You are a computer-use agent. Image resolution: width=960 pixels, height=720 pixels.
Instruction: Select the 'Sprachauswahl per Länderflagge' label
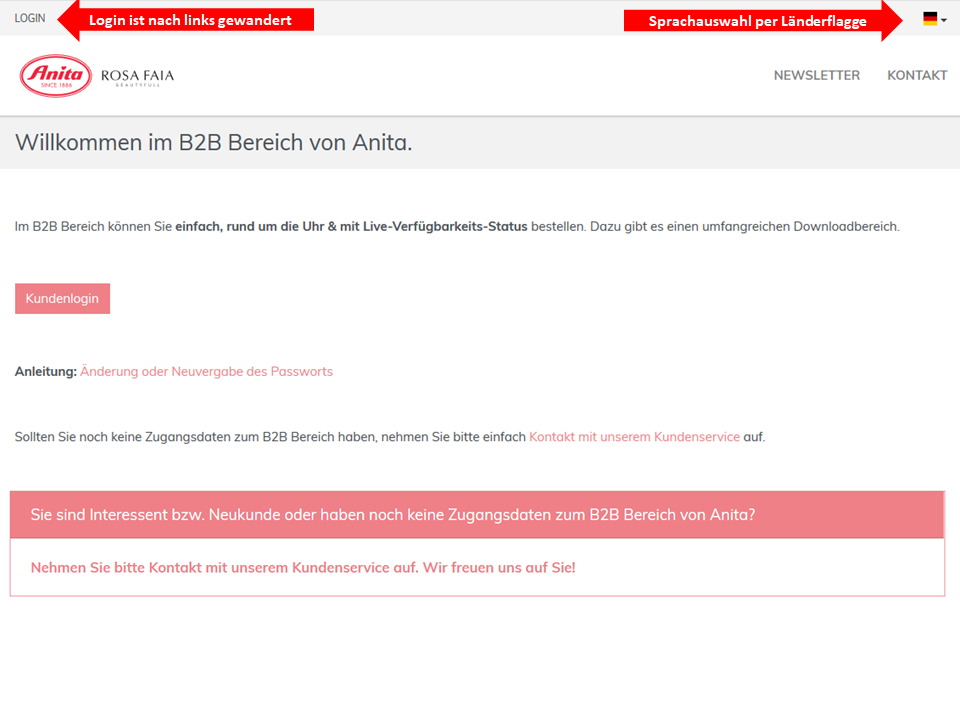(757, 21)
